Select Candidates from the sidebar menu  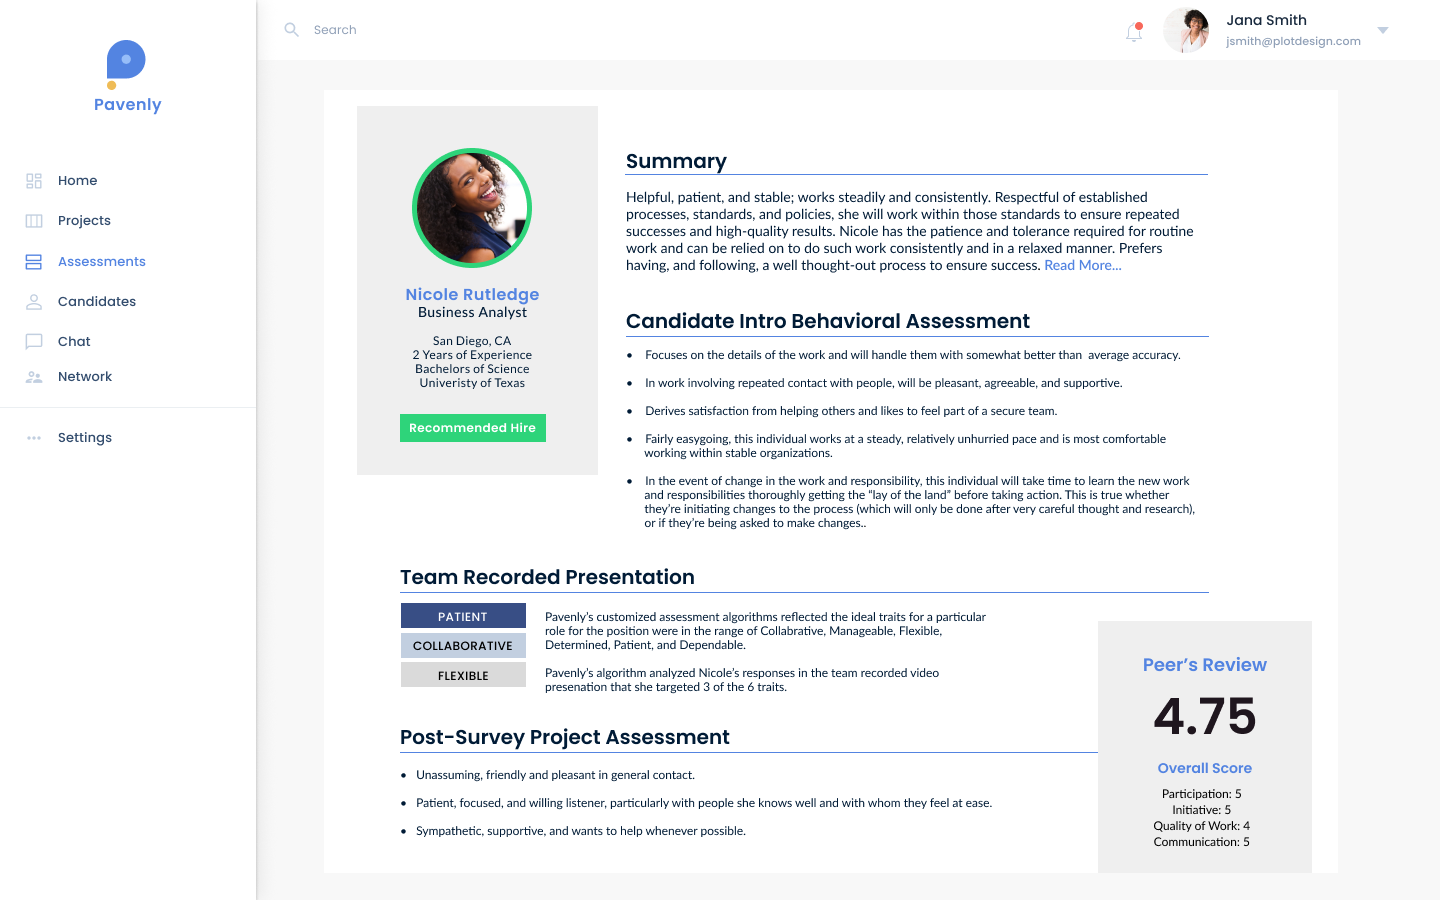[97, 301]
